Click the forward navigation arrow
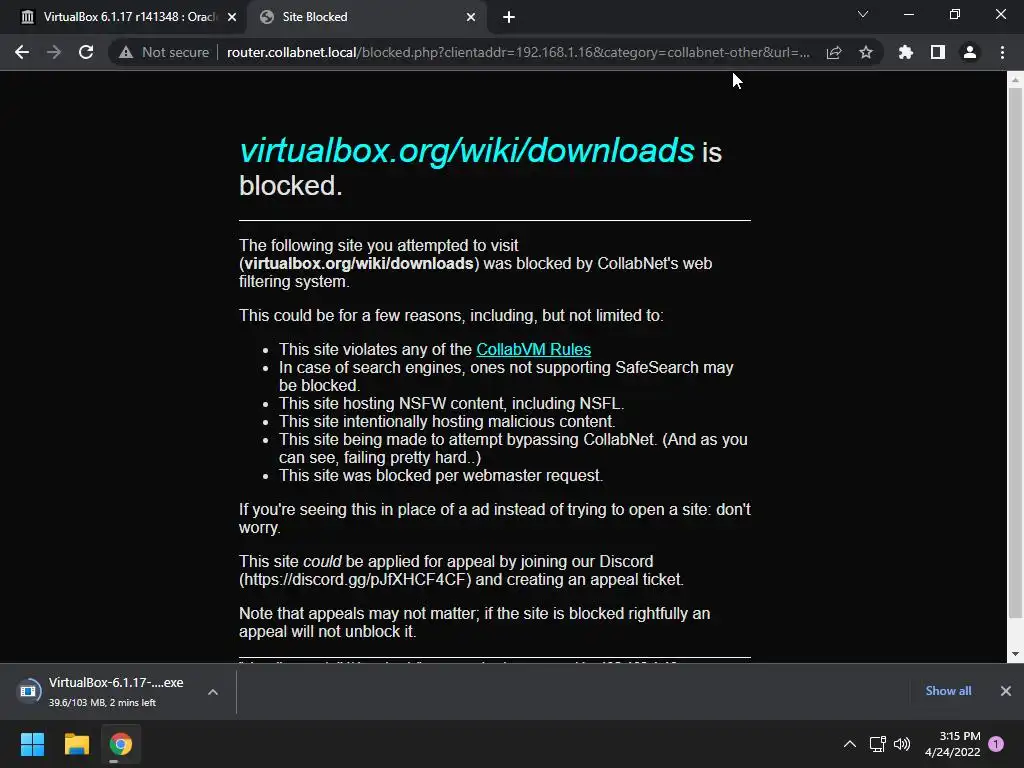 tap(54, 52)
